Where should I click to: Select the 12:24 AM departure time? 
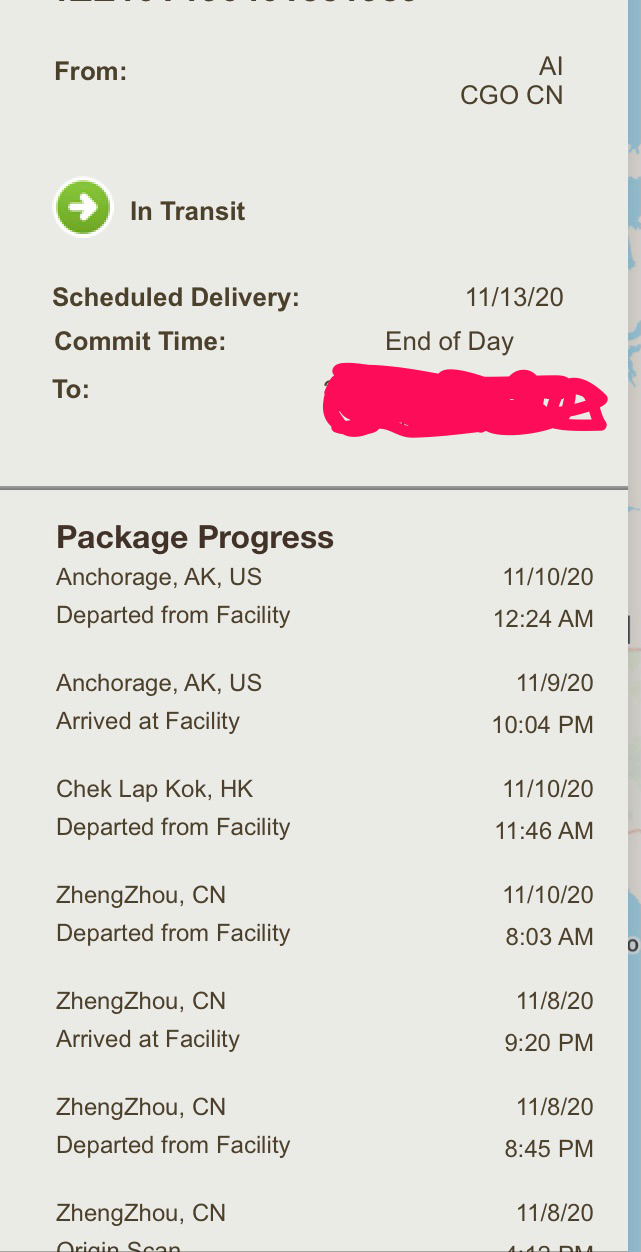click(x=543, y=619)
